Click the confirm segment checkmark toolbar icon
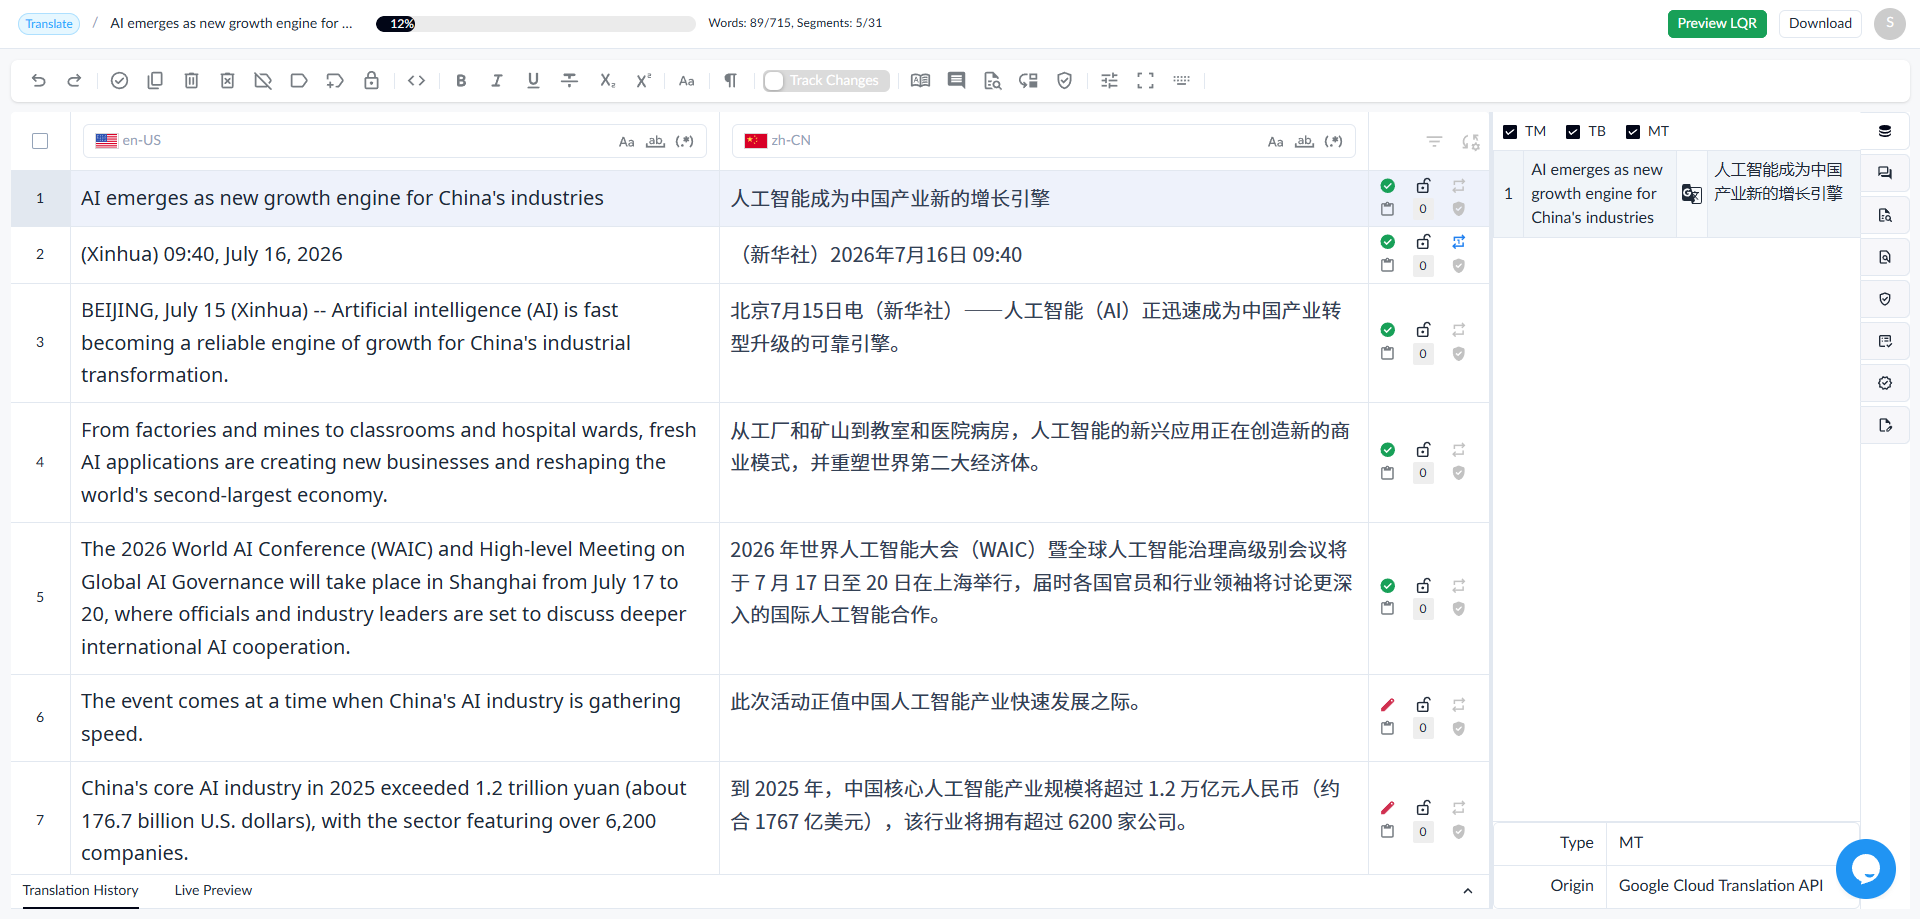 click(119, 81)
